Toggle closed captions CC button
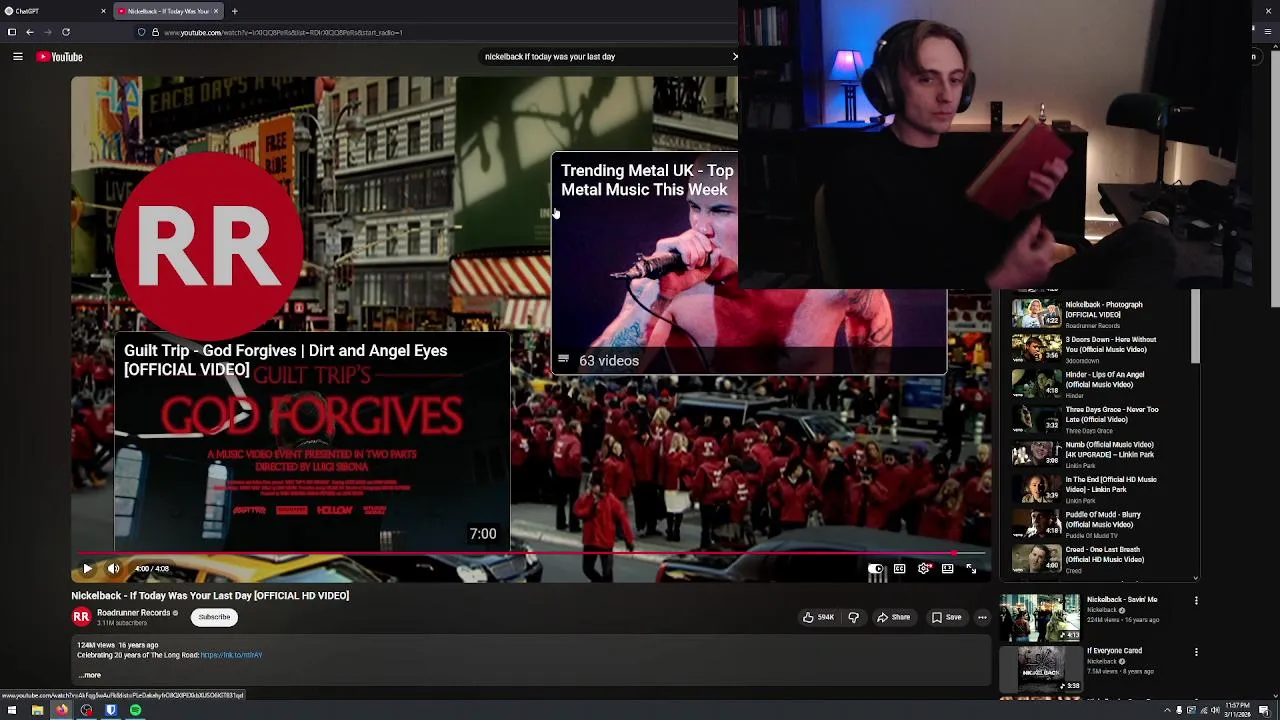This screenshot has height=720, width=1280. click(900, 568)
